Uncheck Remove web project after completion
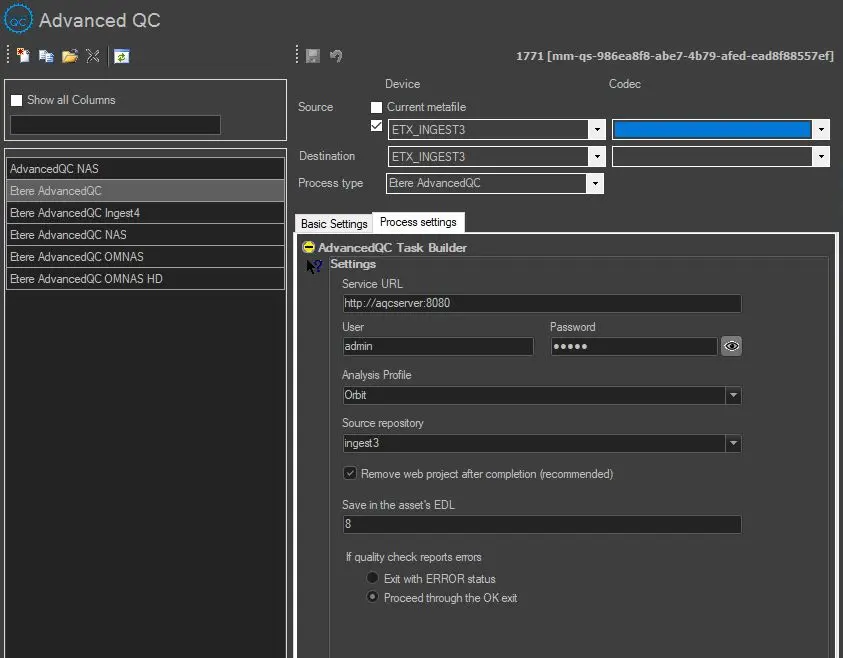Image resolution: width=843 pixels, height=658 pixels. tap(350, 473)
